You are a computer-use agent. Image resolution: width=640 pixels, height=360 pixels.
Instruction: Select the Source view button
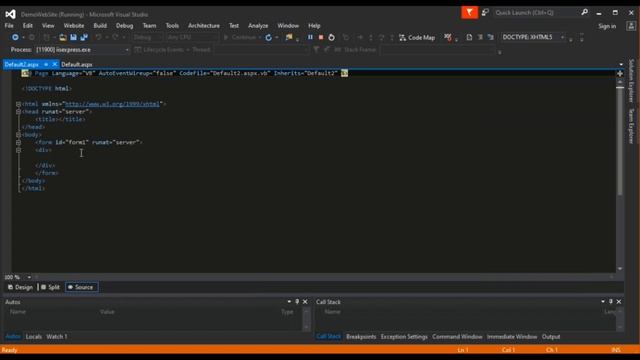coord(81,287)
